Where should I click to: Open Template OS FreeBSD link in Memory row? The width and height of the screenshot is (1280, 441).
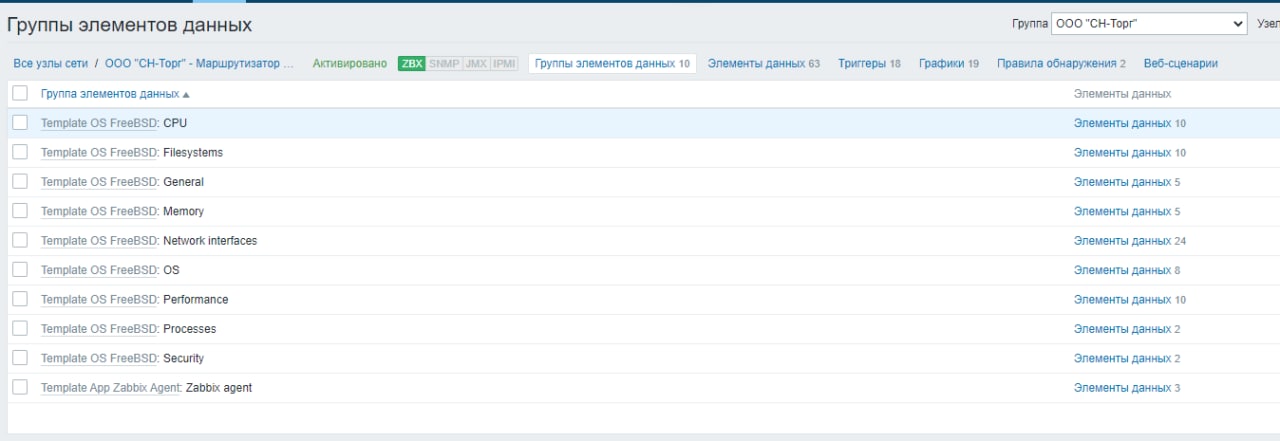(99, 211)
